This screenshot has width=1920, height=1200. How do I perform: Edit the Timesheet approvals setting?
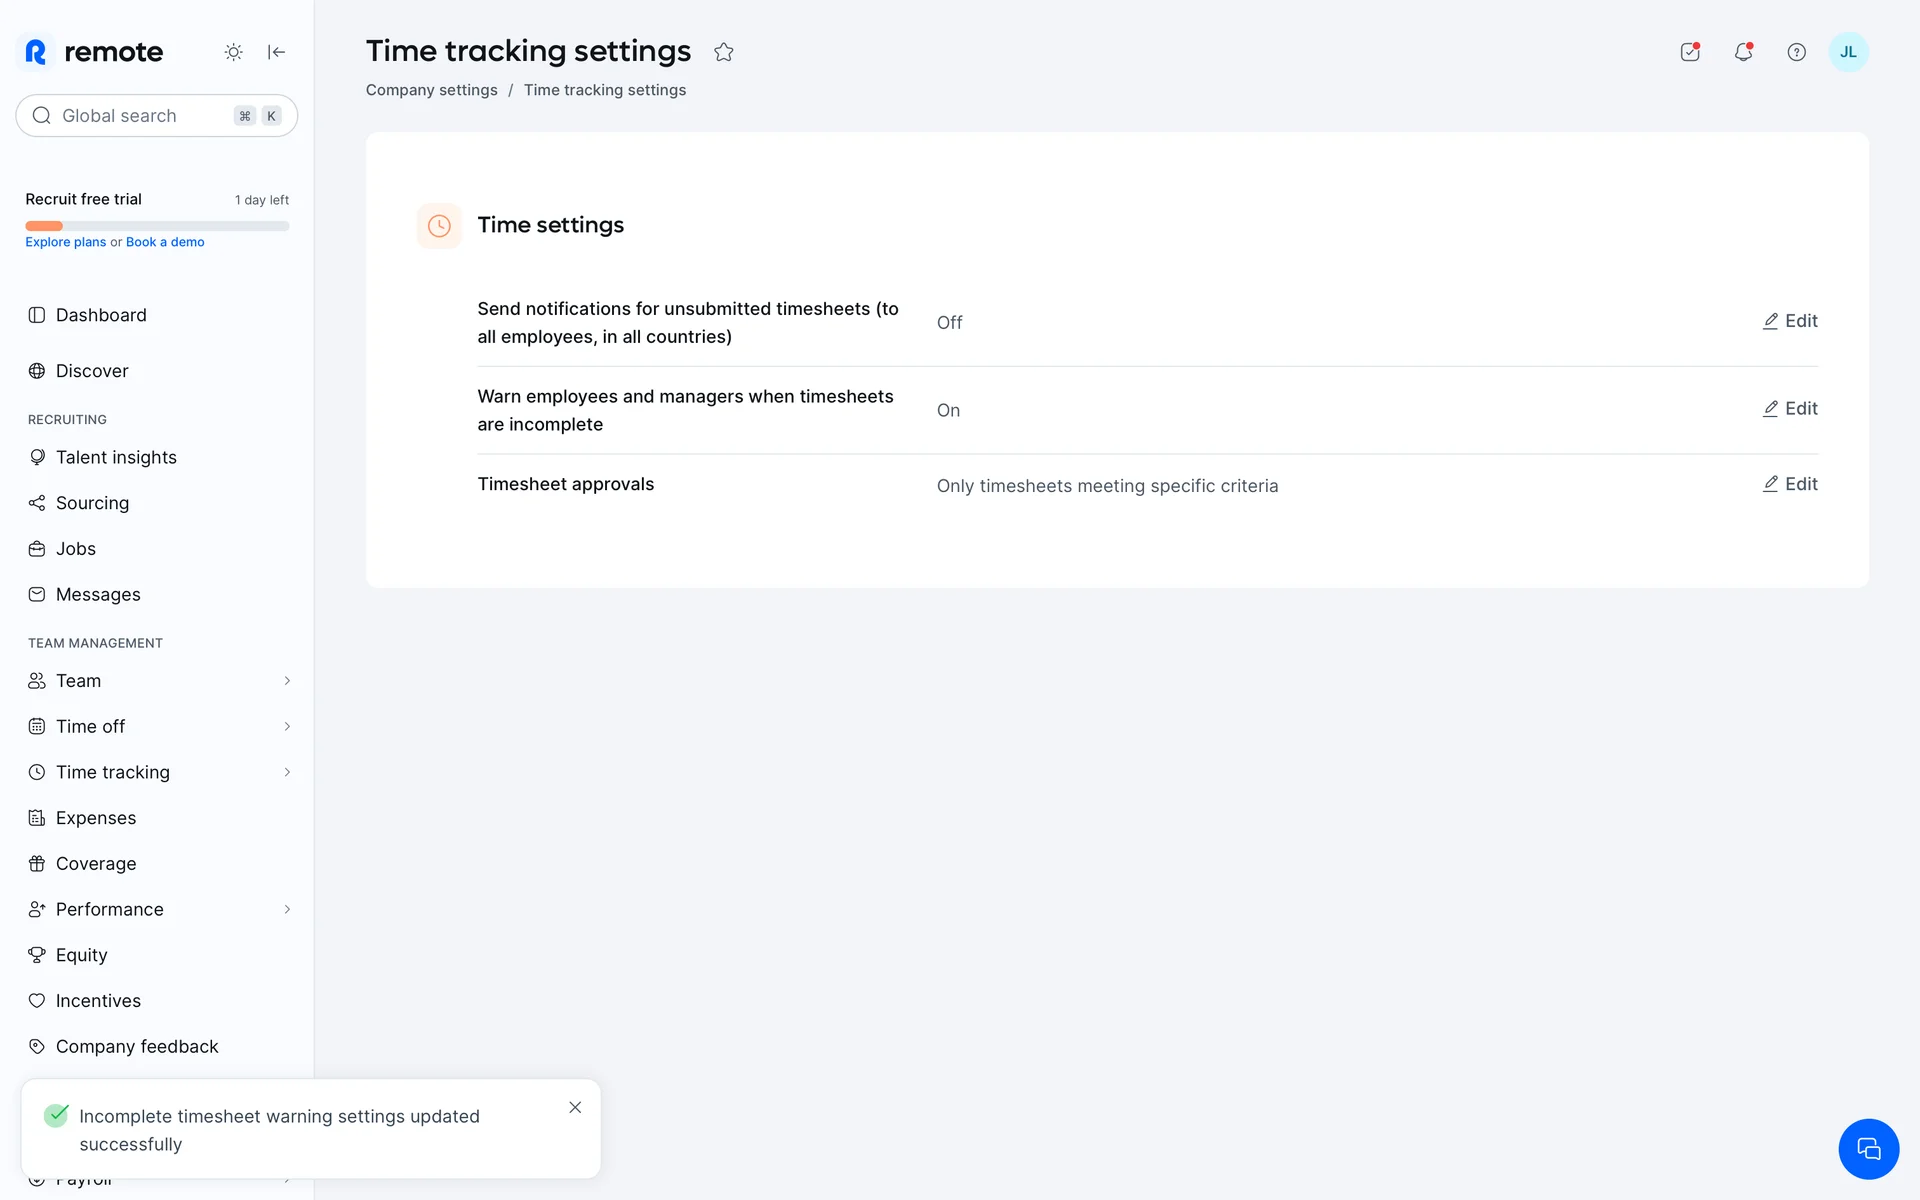coord(1790,484)
